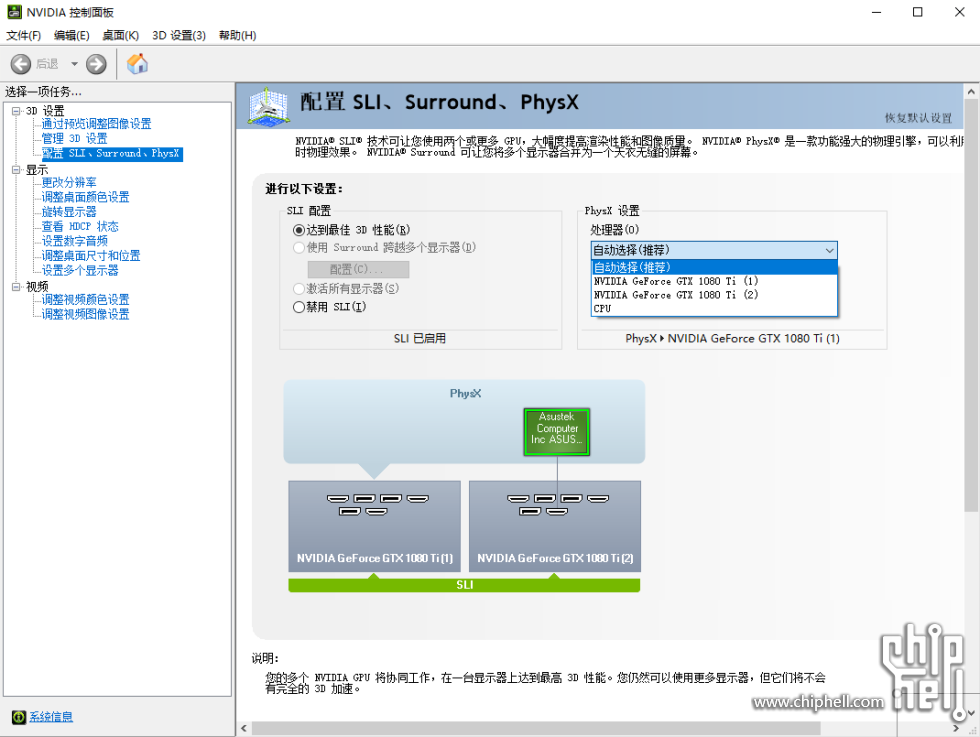Open 设置多个显示器 task
This screenshot has height=737, width=980.
(80, 271)
